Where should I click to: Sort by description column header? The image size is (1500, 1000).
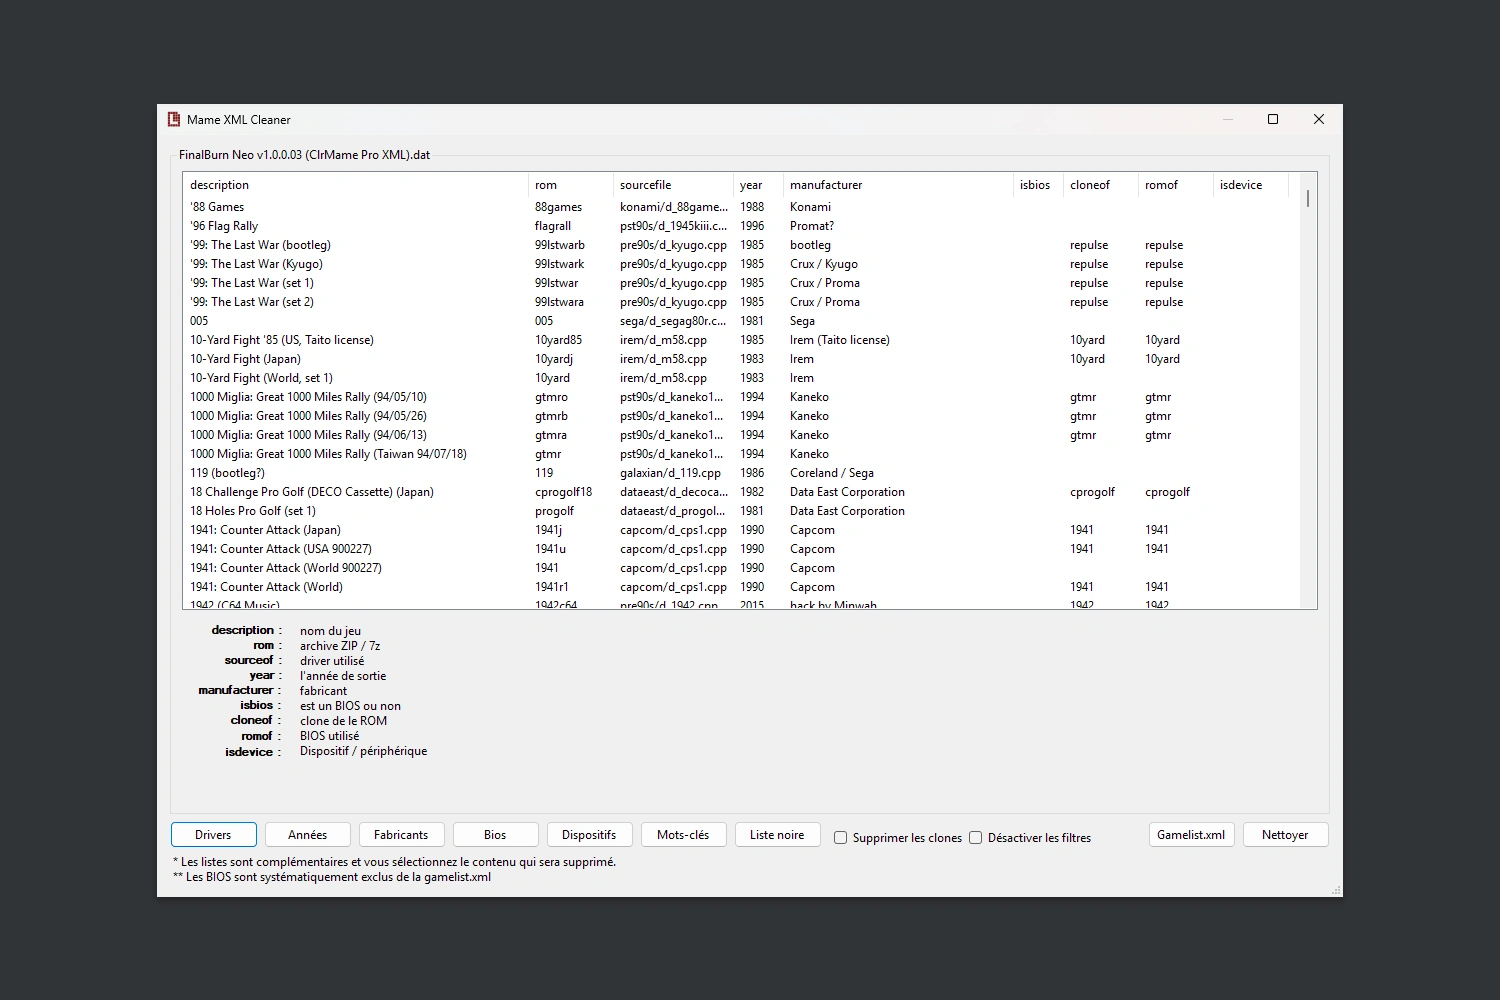[x=355, y=185]
